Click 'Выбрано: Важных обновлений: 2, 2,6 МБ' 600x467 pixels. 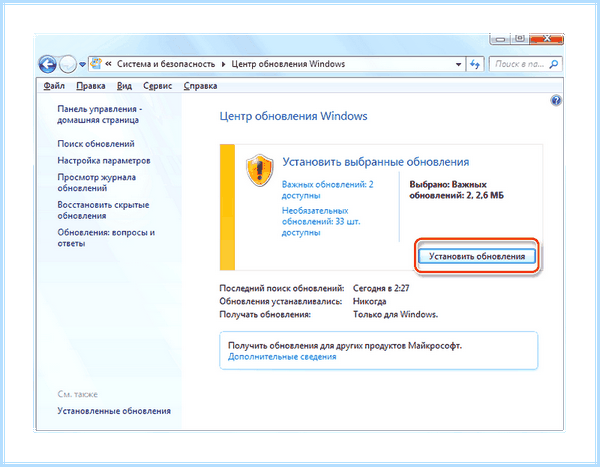(x=457, y=190)
